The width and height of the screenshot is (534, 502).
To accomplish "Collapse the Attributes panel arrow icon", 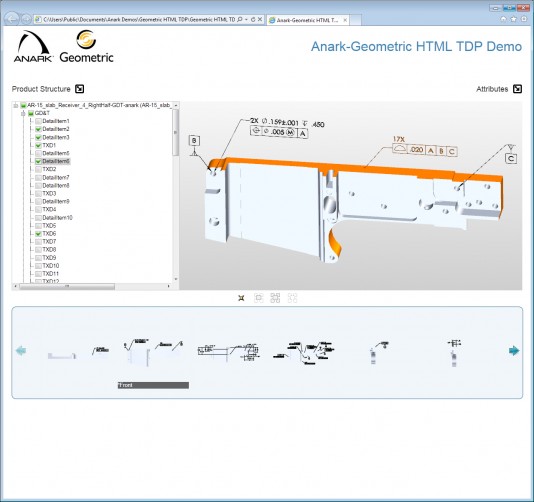I will 517,89.
